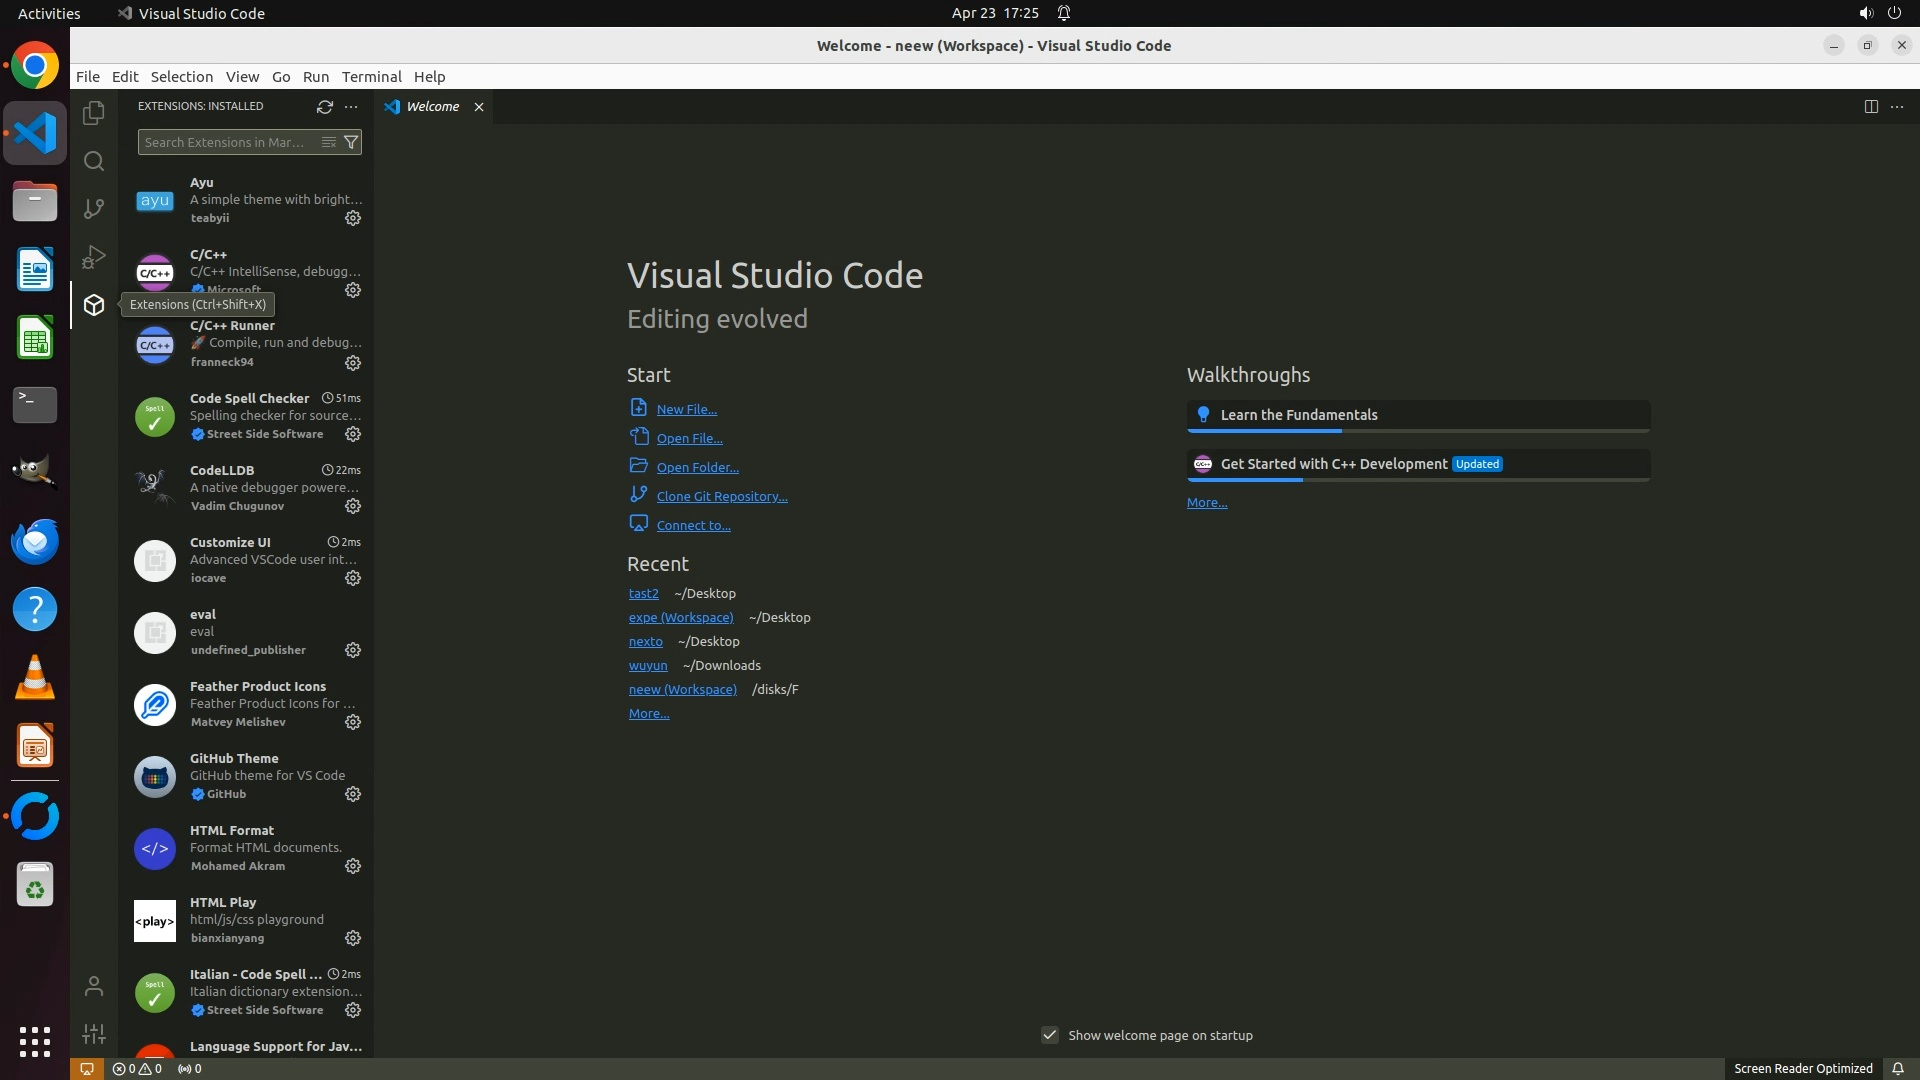This screenshot has height=1080, width=1920.
Task: Open the Search view in activity bar
Action: [x=94, y=161]
